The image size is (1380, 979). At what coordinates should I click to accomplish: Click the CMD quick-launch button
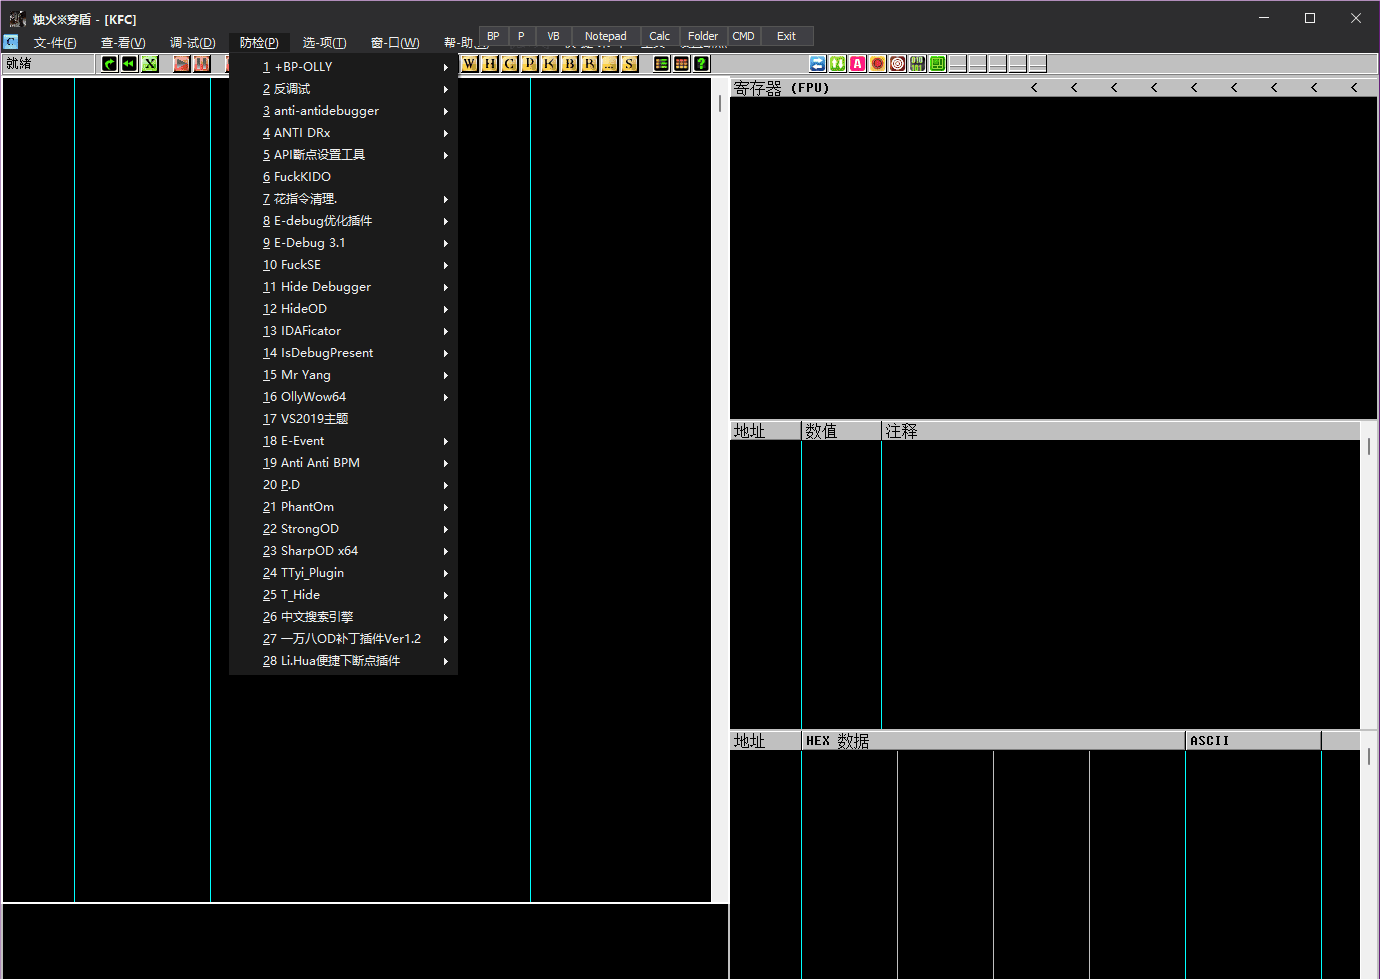(x=743, y=36)
